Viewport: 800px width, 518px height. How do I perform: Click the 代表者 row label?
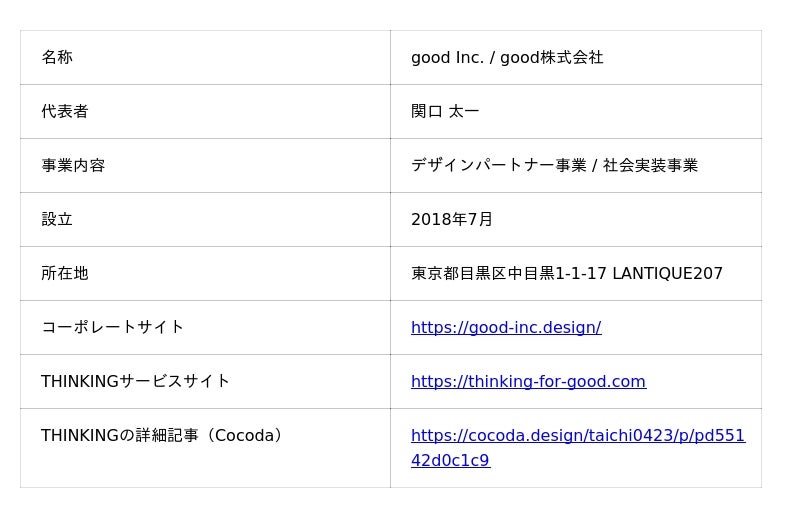(65, 112)
